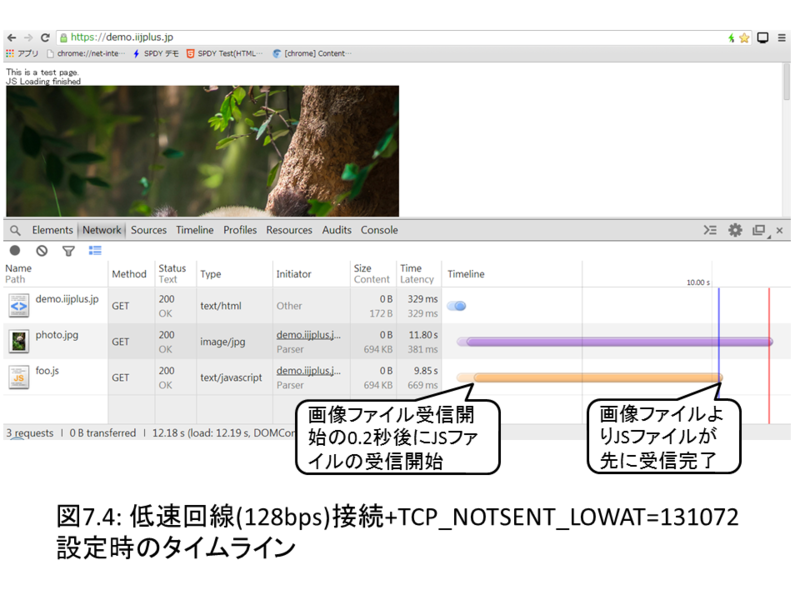Toggle the console drawer icon
This screenshot has height=600, width=800.
coord(710,230)
